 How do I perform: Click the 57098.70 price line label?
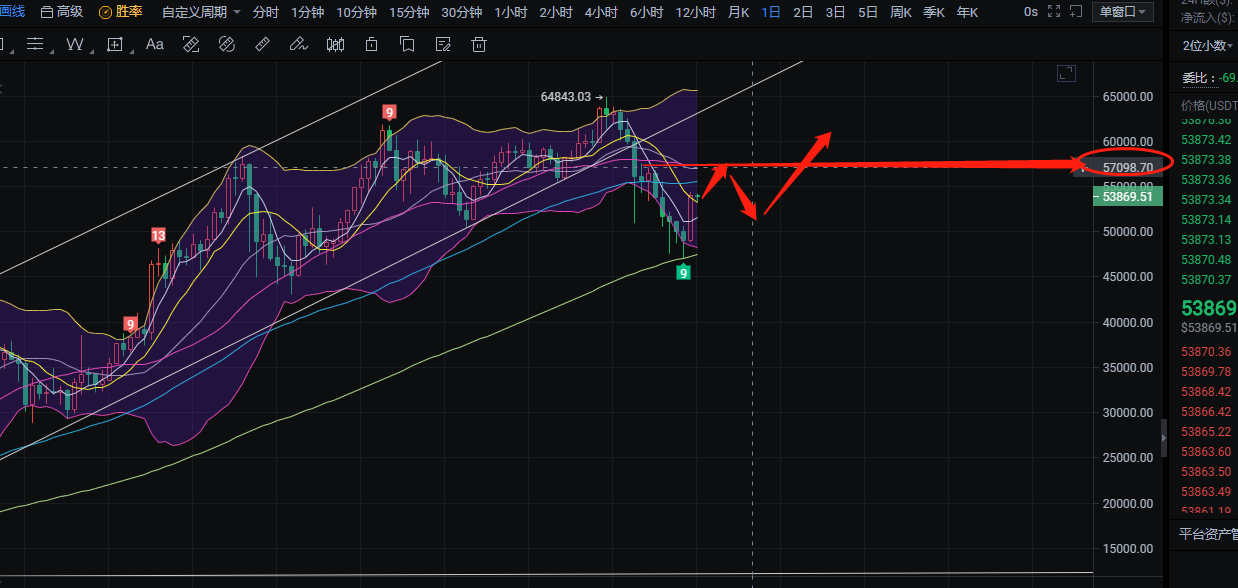(1126, 167)
